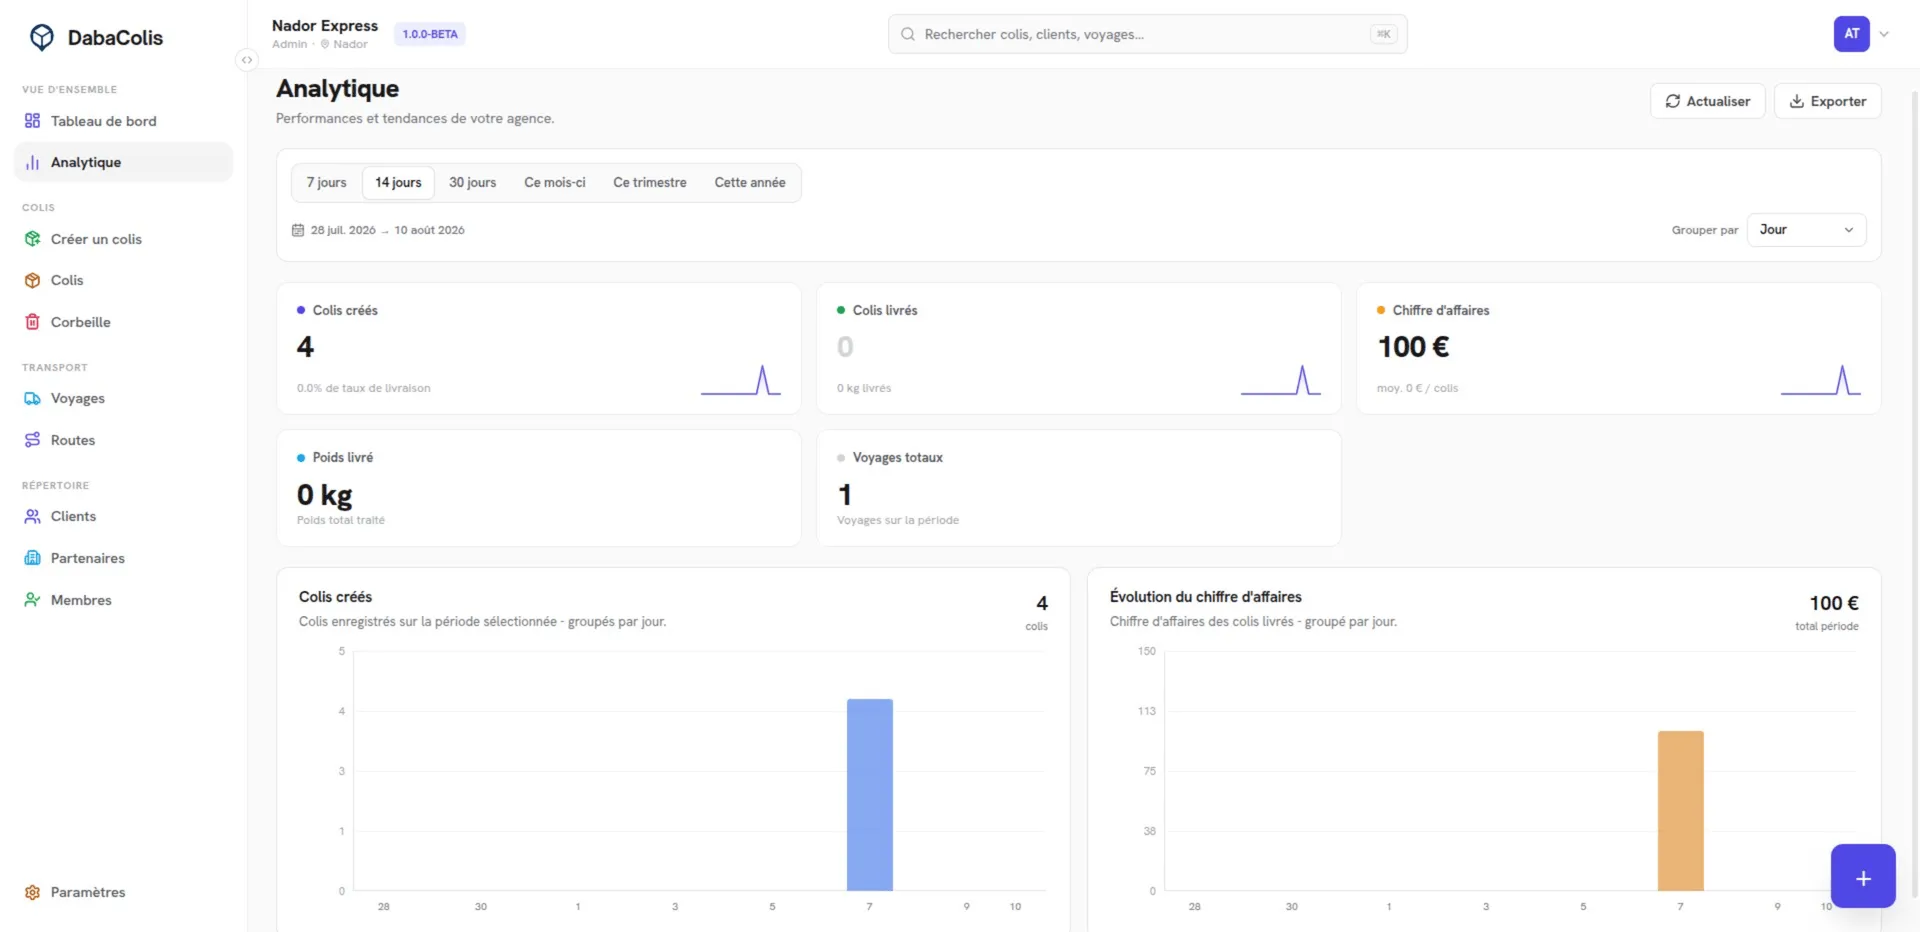
Task: Click the refresh icon in Actualiser
Action: coord(1672,101)
